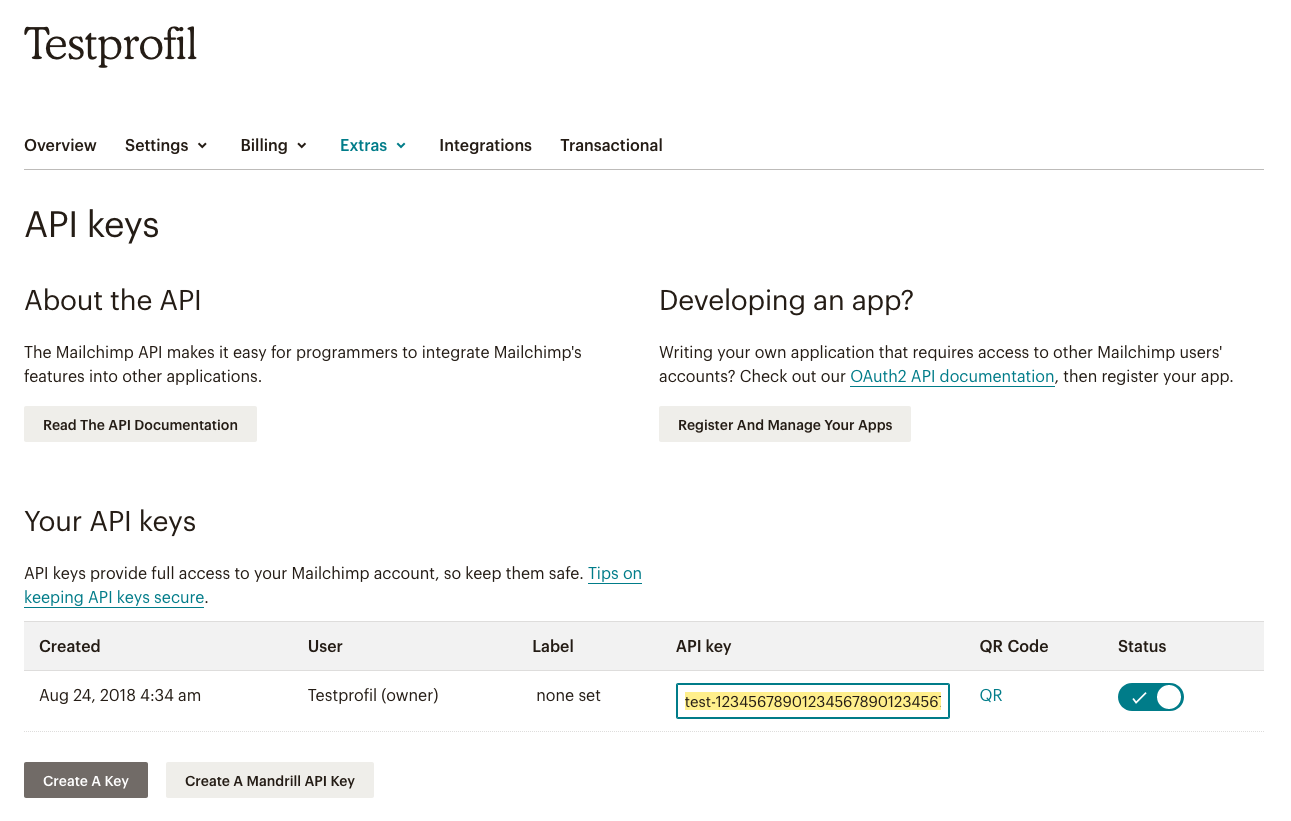Click the 'Developing an app?' heading
This screenshot has width=1291, height=821.
pyautogui.click(x=786, y=300)
